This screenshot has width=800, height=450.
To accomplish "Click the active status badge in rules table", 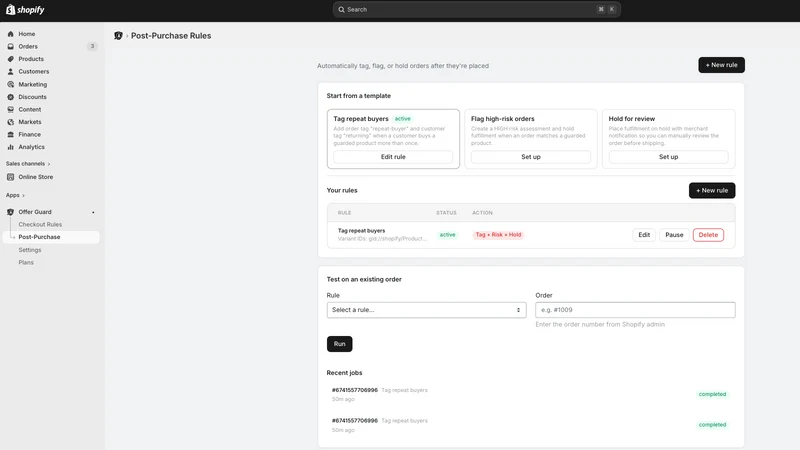I will click(447, 235).
